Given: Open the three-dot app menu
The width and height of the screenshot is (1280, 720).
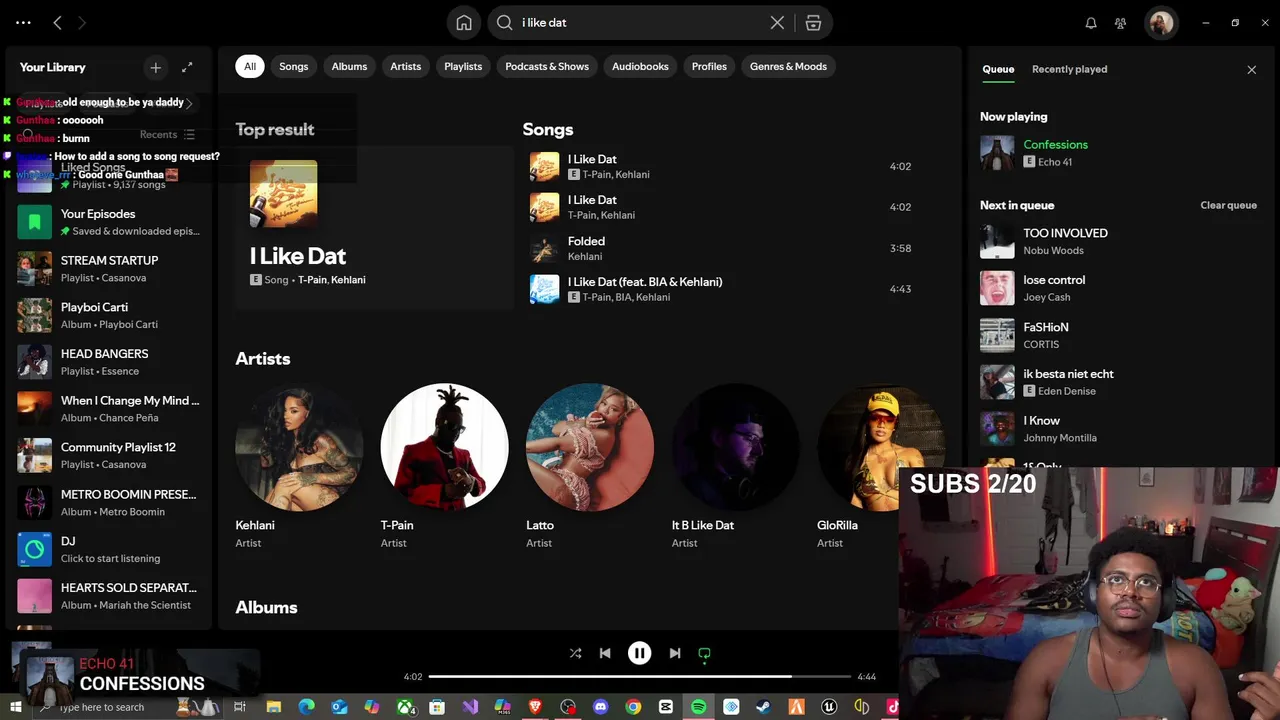Looking at the screenshot, I should click(24, 23).
